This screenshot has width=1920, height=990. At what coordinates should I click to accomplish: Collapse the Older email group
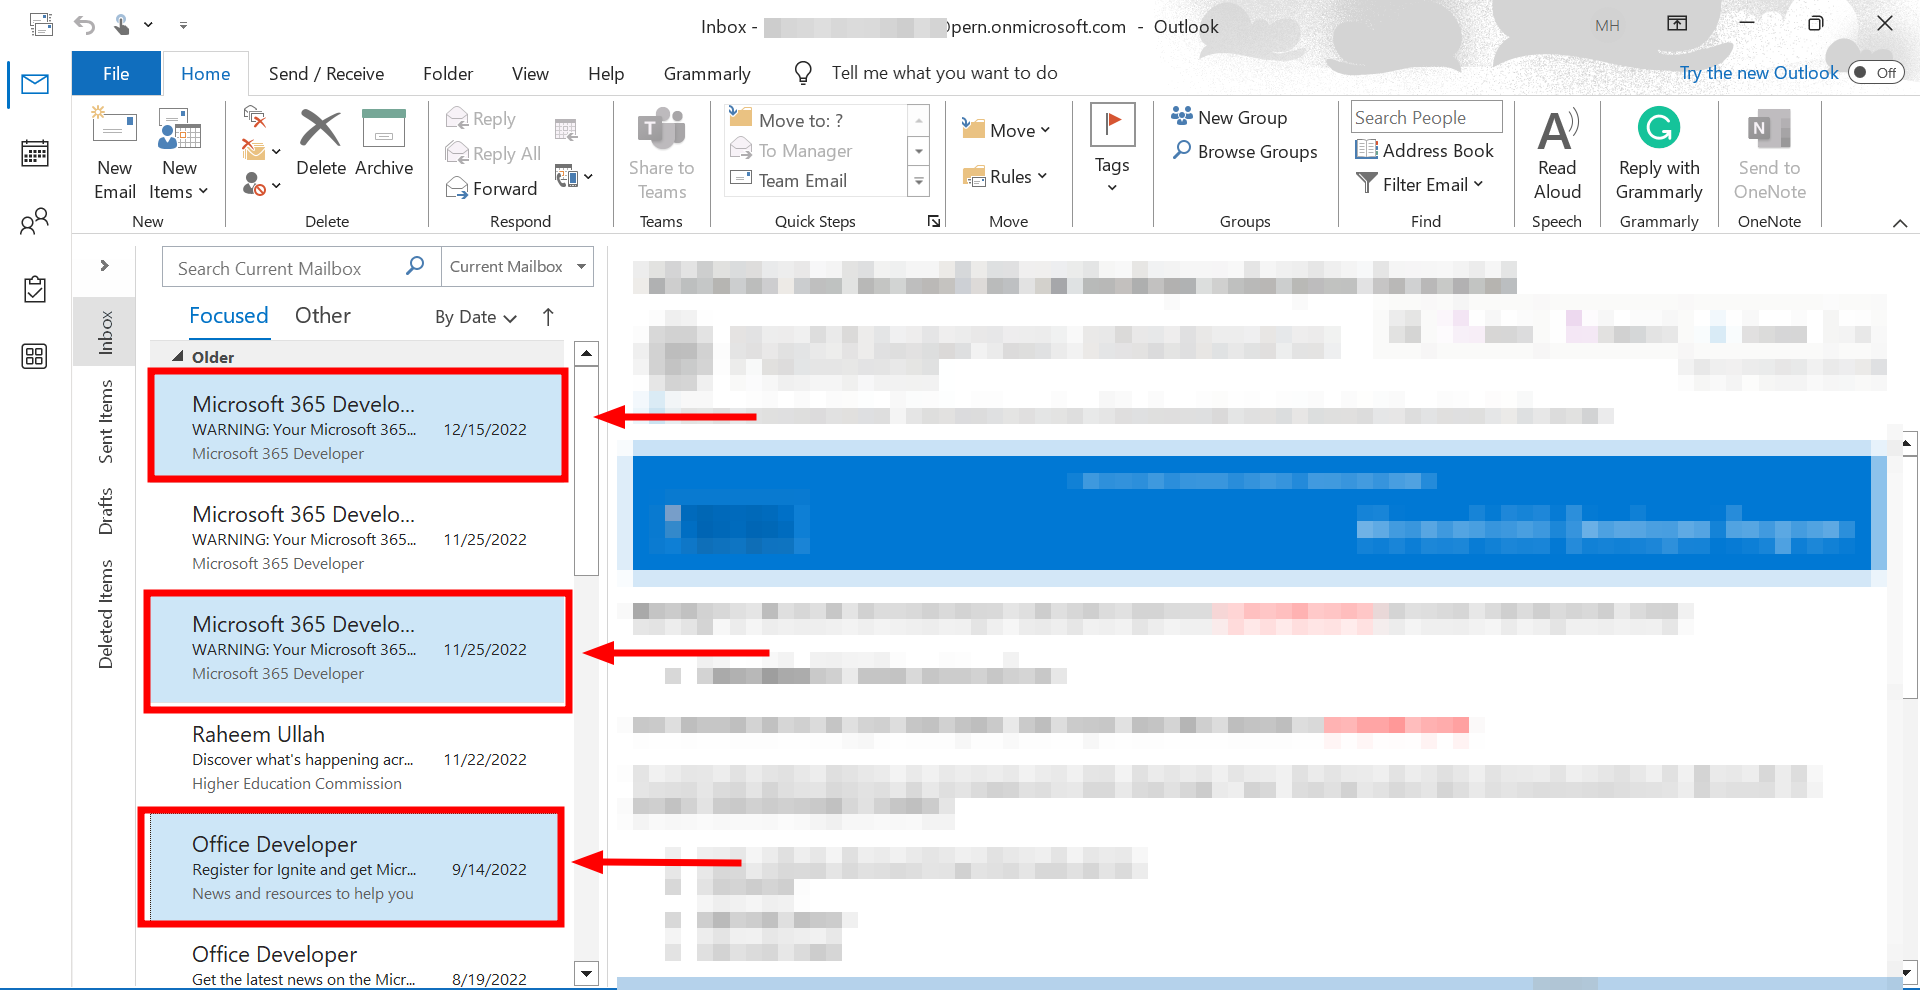(x=177, y=356)
